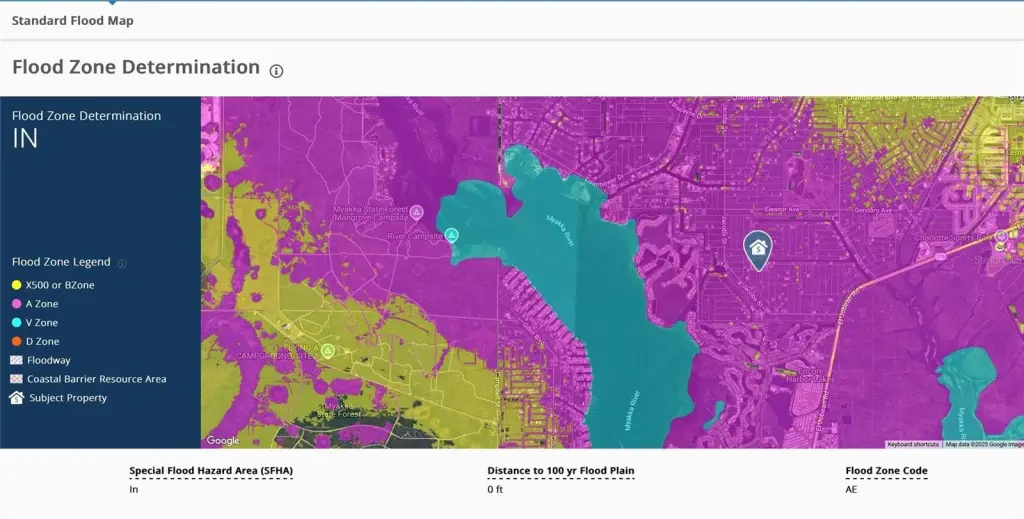Viewport: 1024px width, 519px height.
Task: Click the yellow X500 or BZone swatch
Action: click(x=16, y=285)
